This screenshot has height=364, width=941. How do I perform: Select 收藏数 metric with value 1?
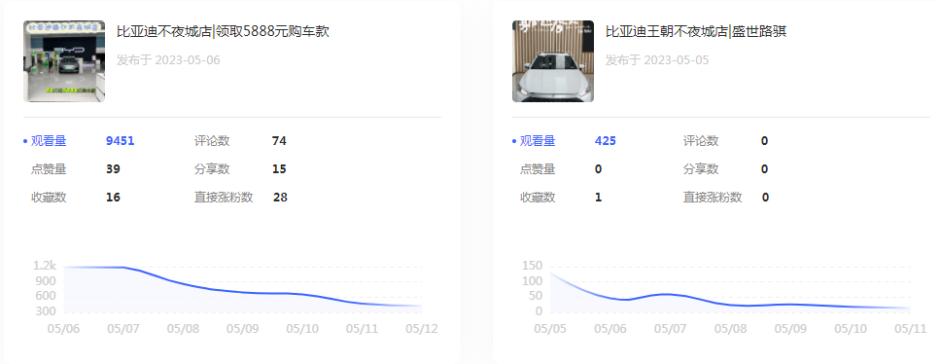click(537, 197)
